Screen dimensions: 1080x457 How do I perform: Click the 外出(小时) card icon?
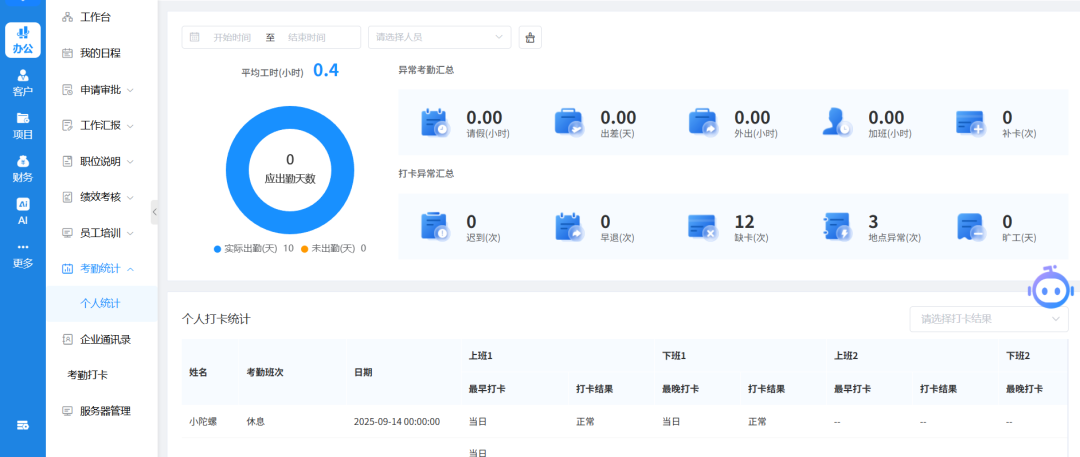point(703,123)
